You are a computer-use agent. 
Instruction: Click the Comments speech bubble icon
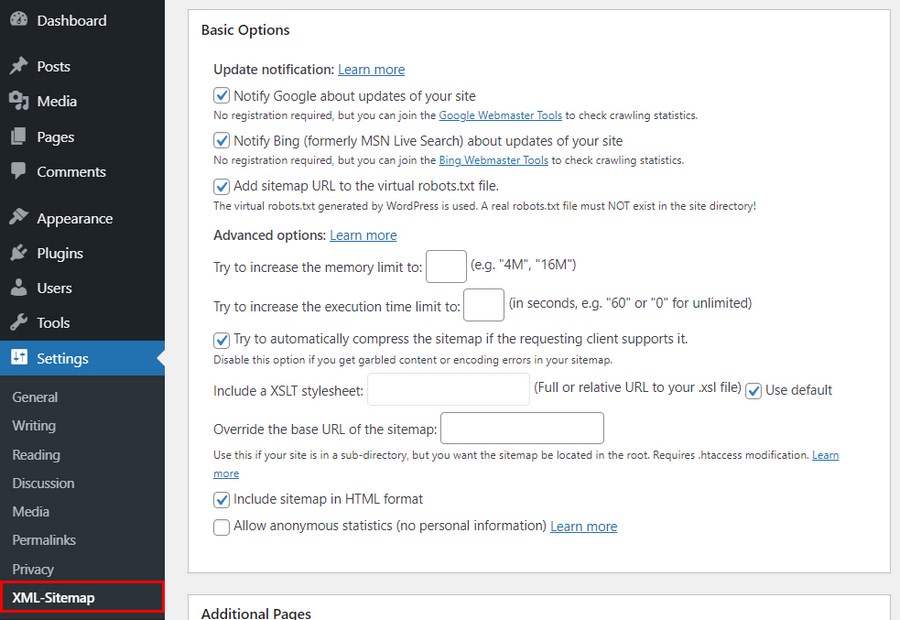pos(18,171)
